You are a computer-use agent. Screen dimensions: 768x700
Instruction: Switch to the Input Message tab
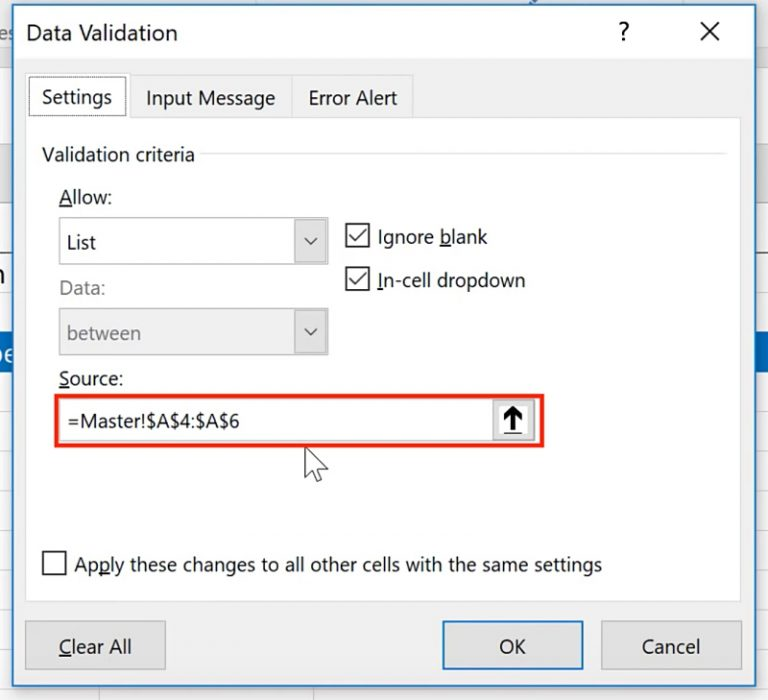coord(210,98)
